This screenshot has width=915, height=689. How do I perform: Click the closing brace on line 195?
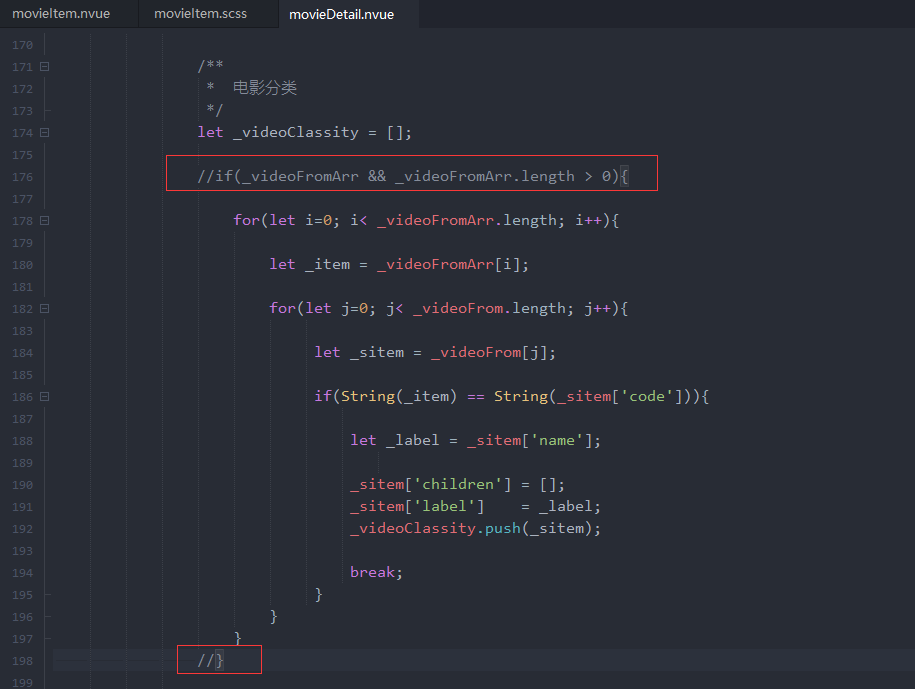pyautogui.click(x=319, y=594)
